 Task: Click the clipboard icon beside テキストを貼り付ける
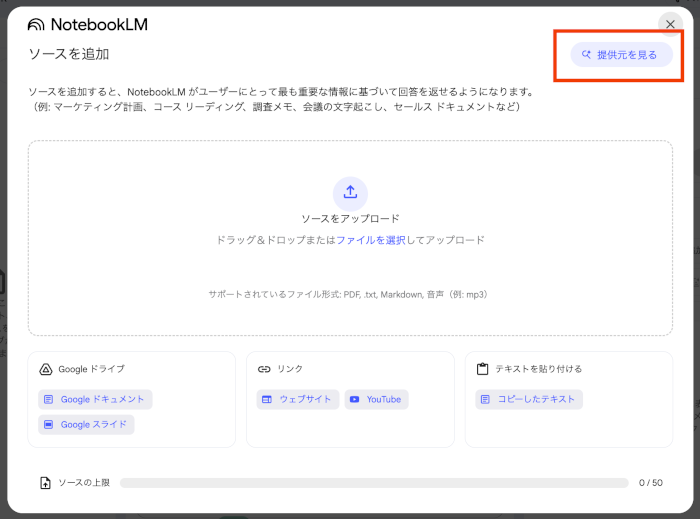[483, 369]
